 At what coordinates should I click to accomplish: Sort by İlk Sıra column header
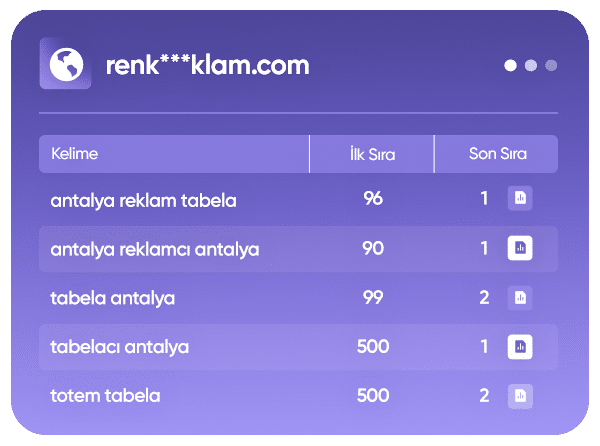pos(372,154)
